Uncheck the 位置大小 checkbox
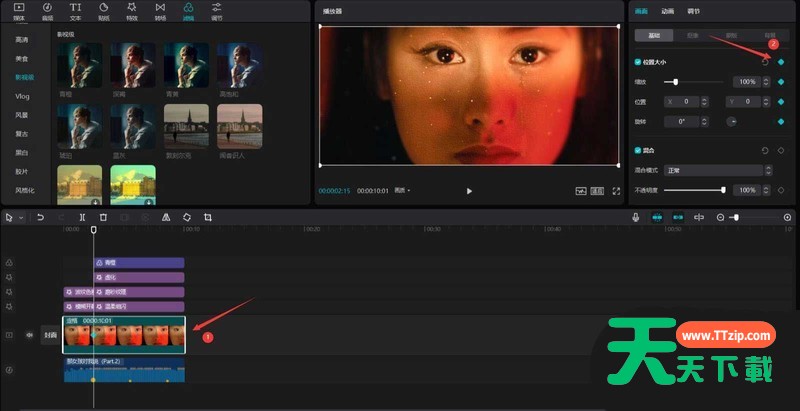 638,62
